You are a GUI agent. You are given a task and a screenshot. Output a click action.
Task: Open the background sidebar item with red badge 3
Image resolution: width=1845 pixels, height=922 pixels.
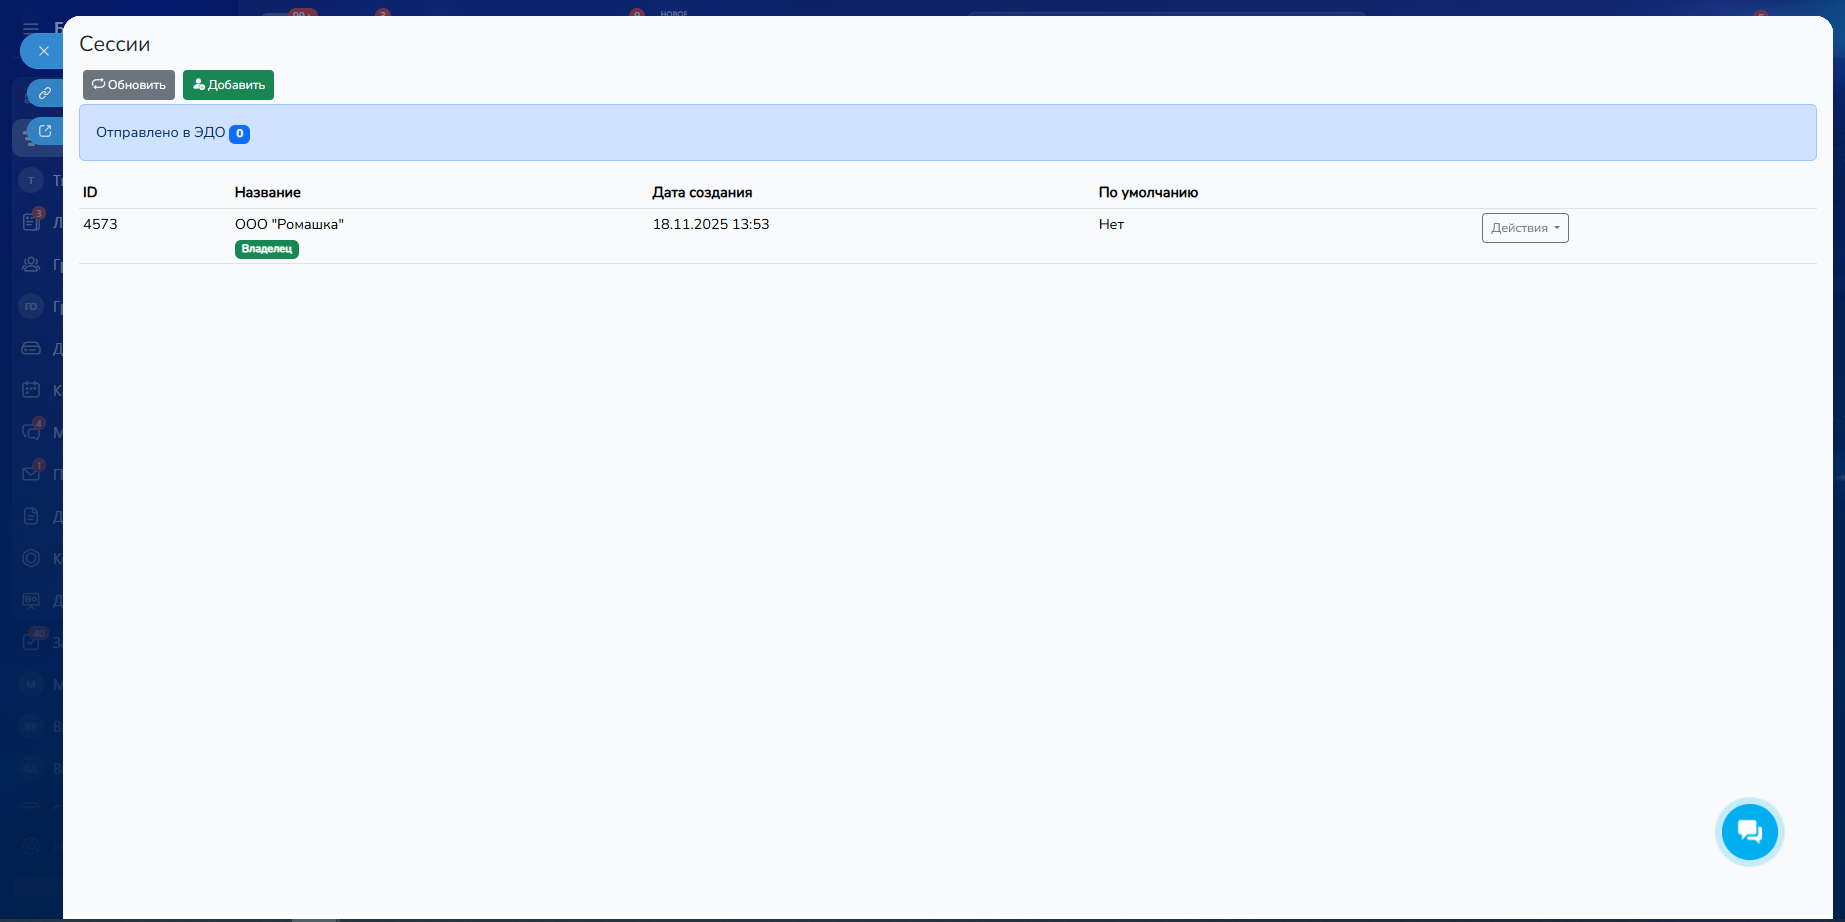32,221
